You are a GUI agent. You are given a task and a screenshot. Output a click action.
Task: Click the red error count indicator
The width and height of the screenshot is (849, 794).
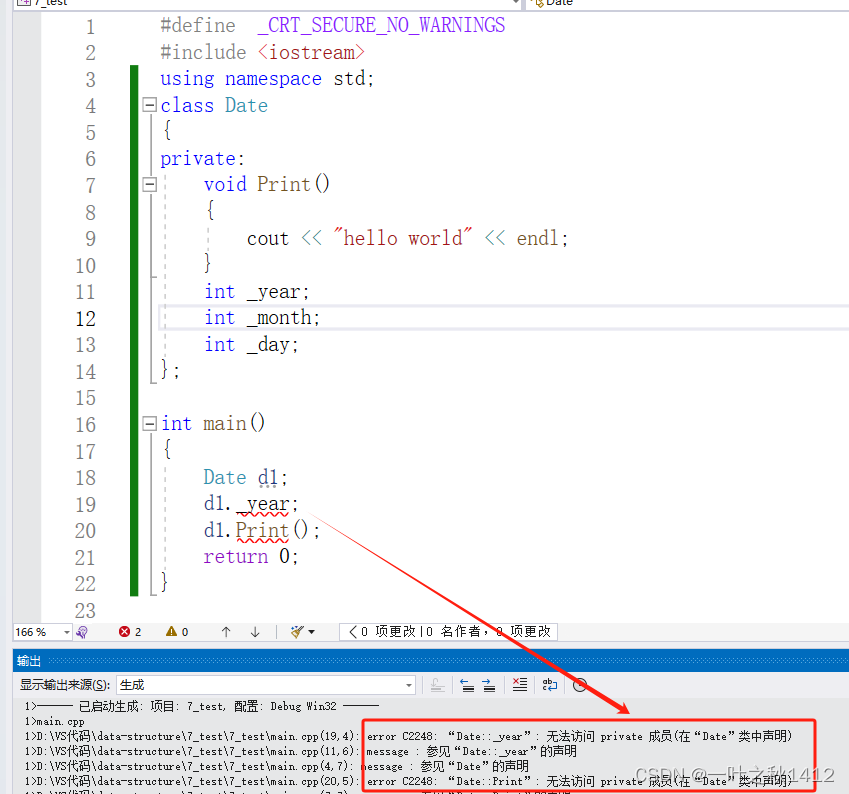[130, 632]
